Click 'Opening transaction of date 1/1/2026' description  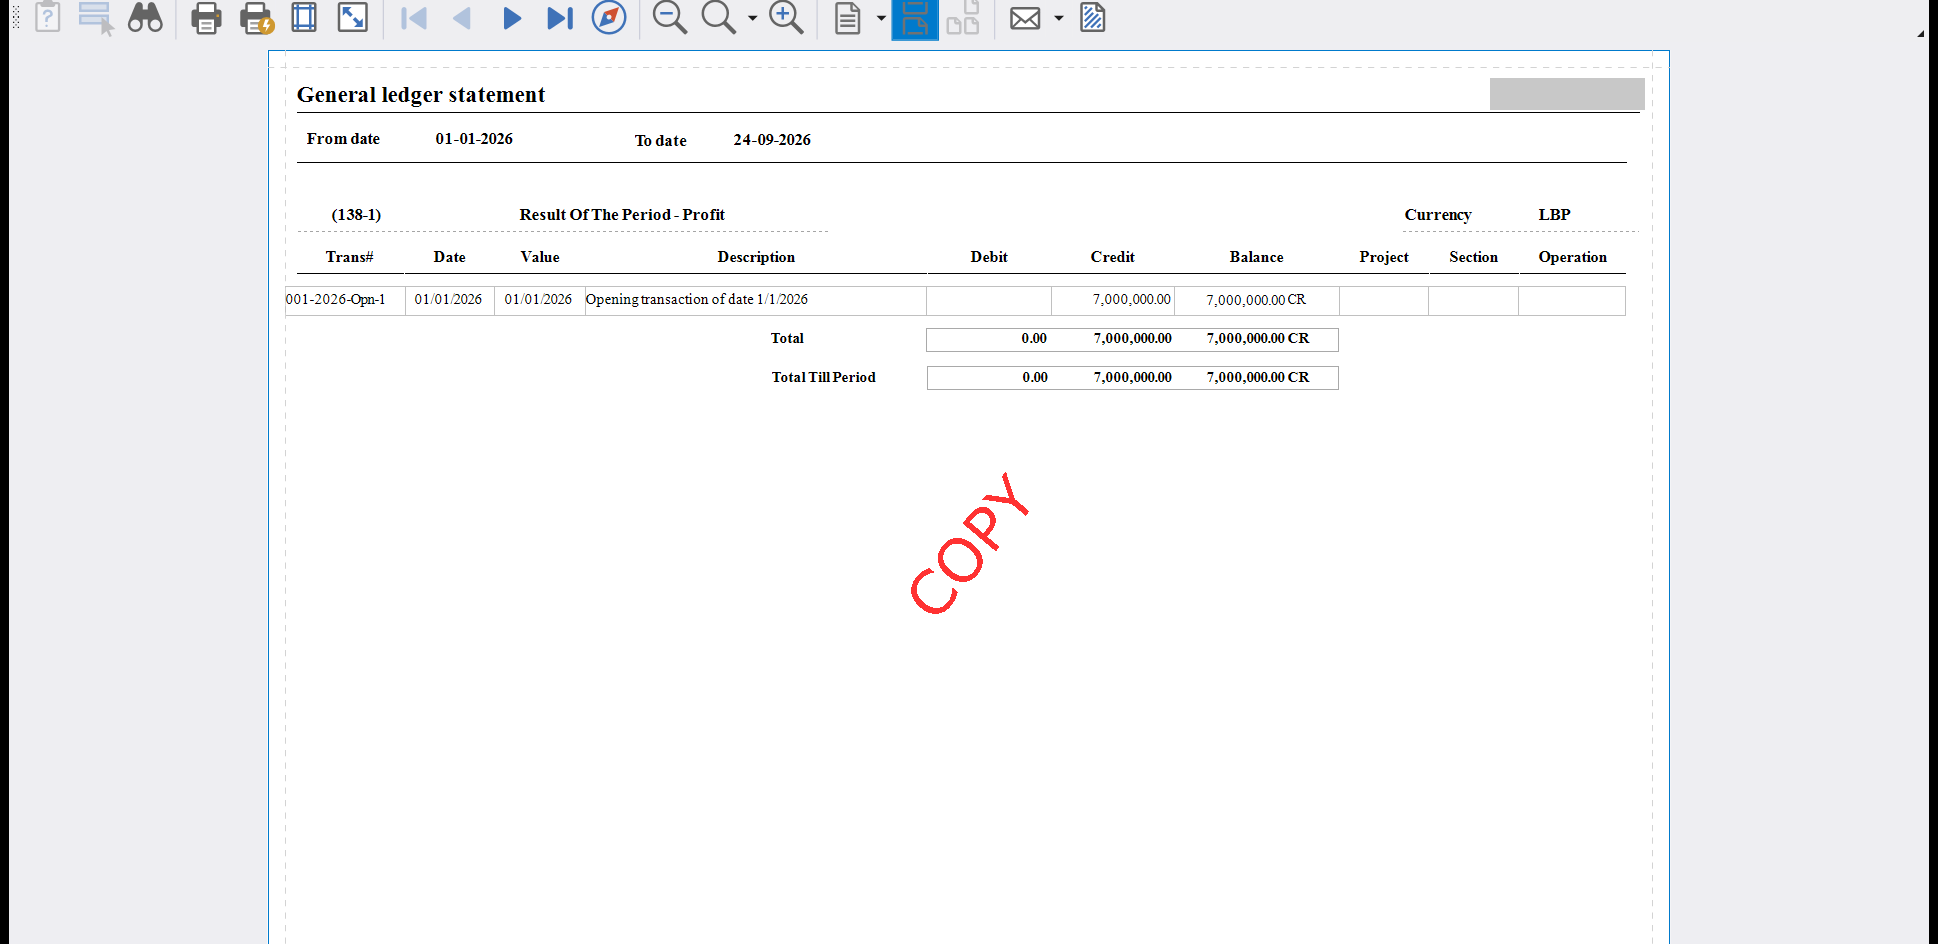click(x=697, y=299)
